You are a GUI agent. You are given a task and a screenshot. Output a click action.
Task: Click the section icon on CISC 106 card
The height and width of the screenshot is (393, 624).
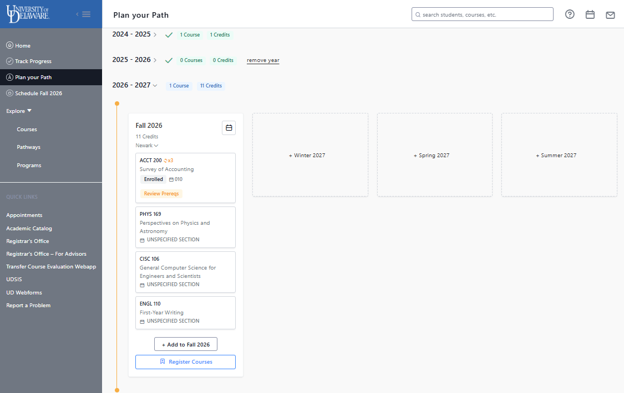coord(142,285)
